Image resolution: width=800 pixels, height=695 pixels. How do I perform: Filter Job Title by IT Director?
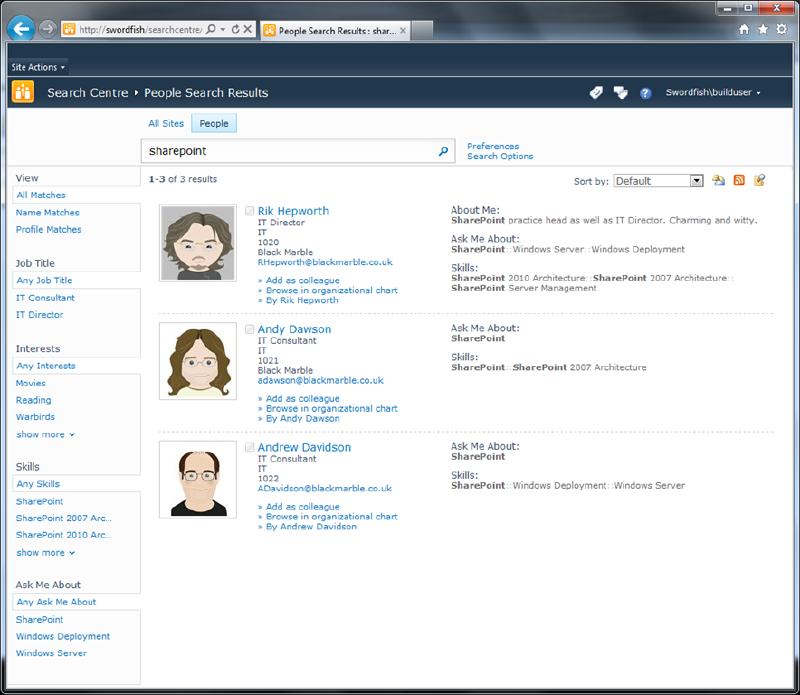click(39, 314)
